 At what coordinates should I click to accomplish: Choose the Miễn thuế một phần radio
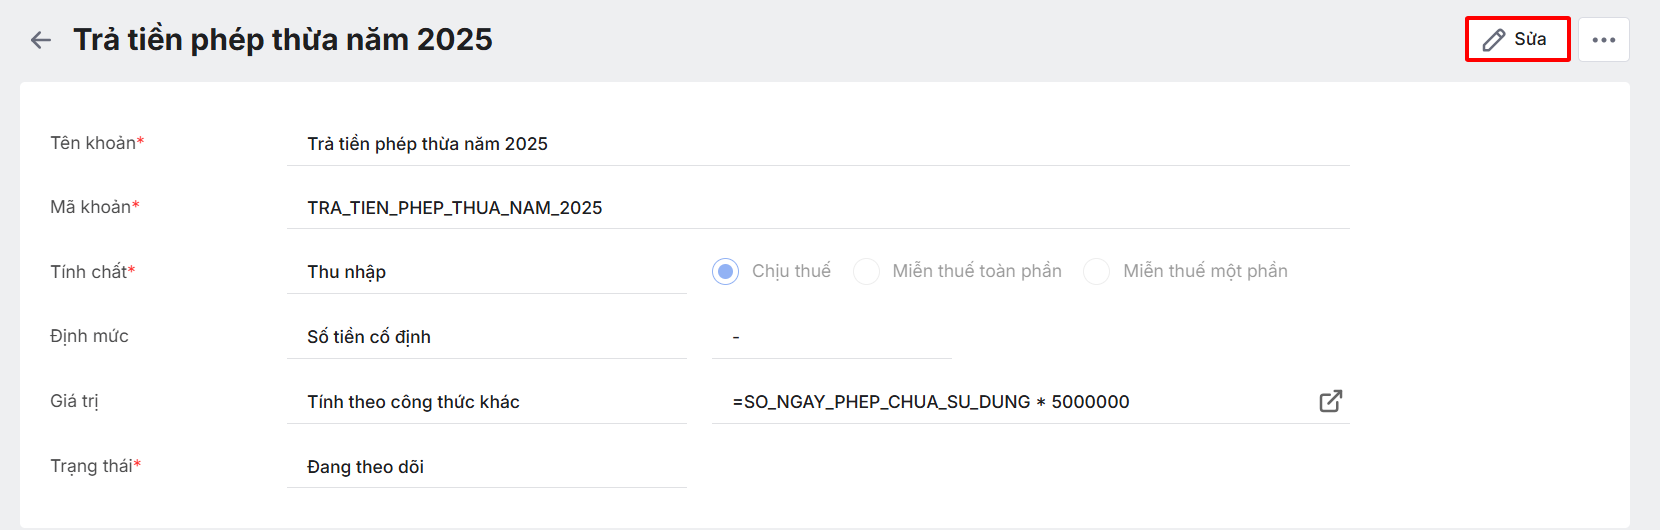pos(1097,271)
